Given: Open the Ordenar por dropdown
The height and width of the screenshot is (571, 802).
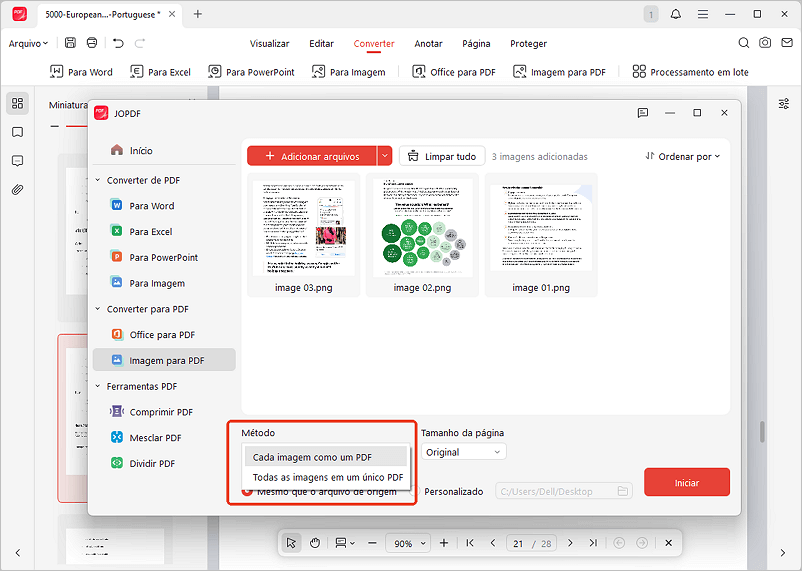Looking at the screenshot, I should (x=682, y=157).
